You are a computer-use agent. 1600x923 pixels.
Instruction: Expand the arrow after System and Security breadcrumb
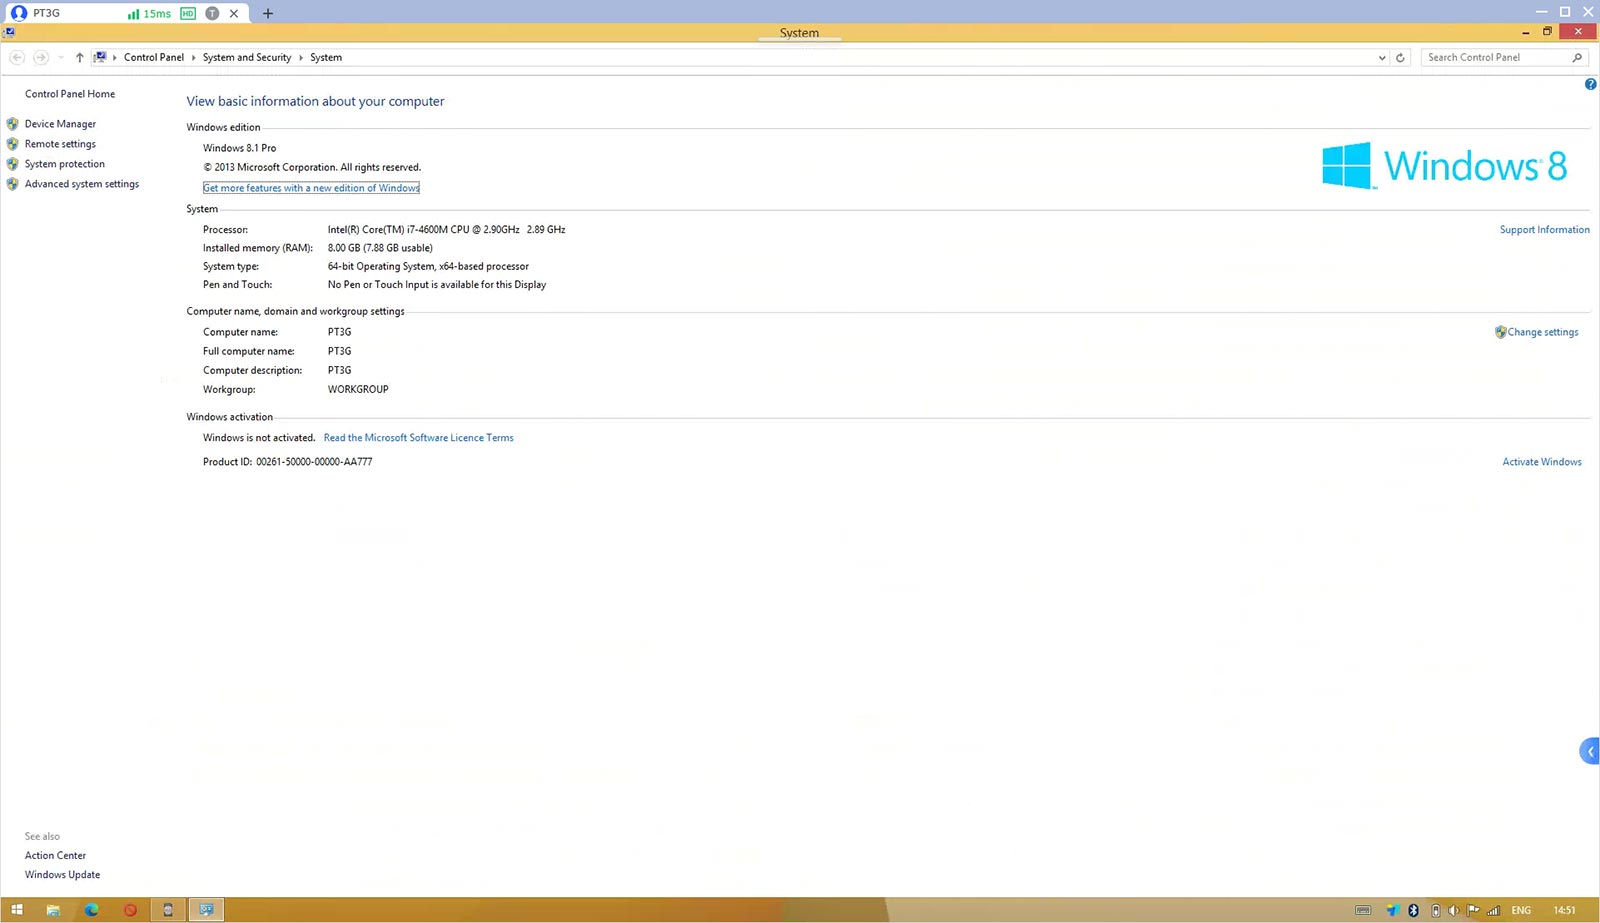click(x=301, y=58)
